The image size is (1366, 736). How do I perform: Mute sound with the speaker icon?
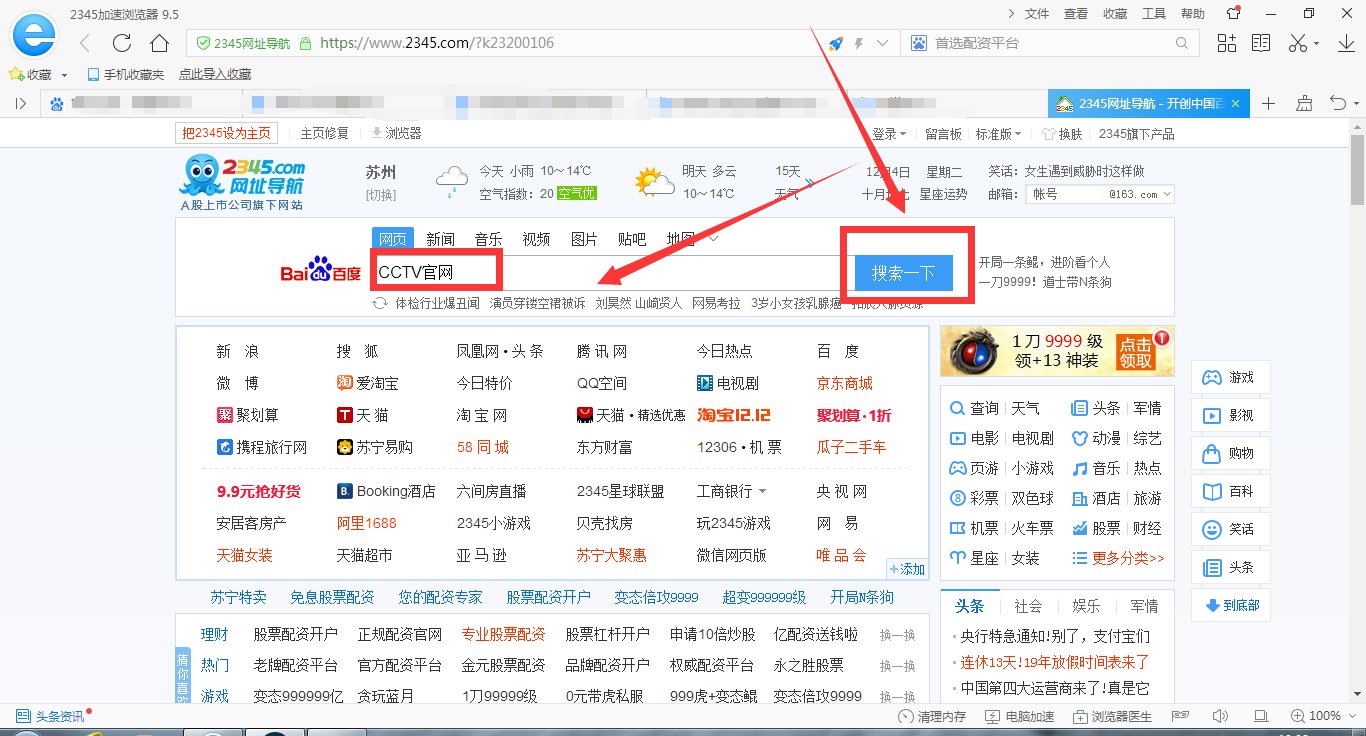(x=1220, y=716)
